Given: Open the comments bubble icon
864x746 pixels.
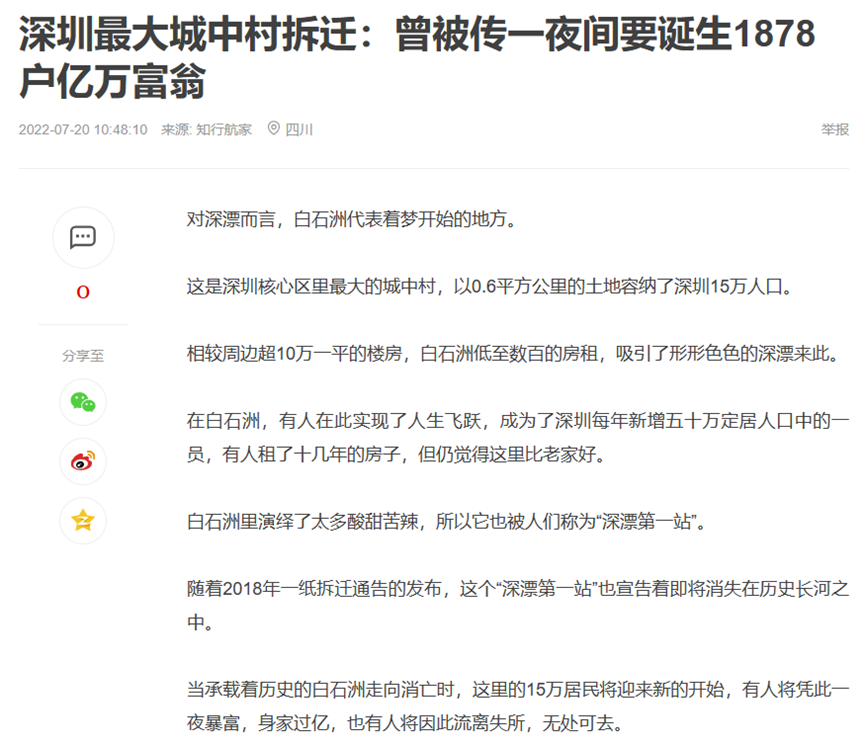Looking at the screenshot, I should [x=83, y=238].
